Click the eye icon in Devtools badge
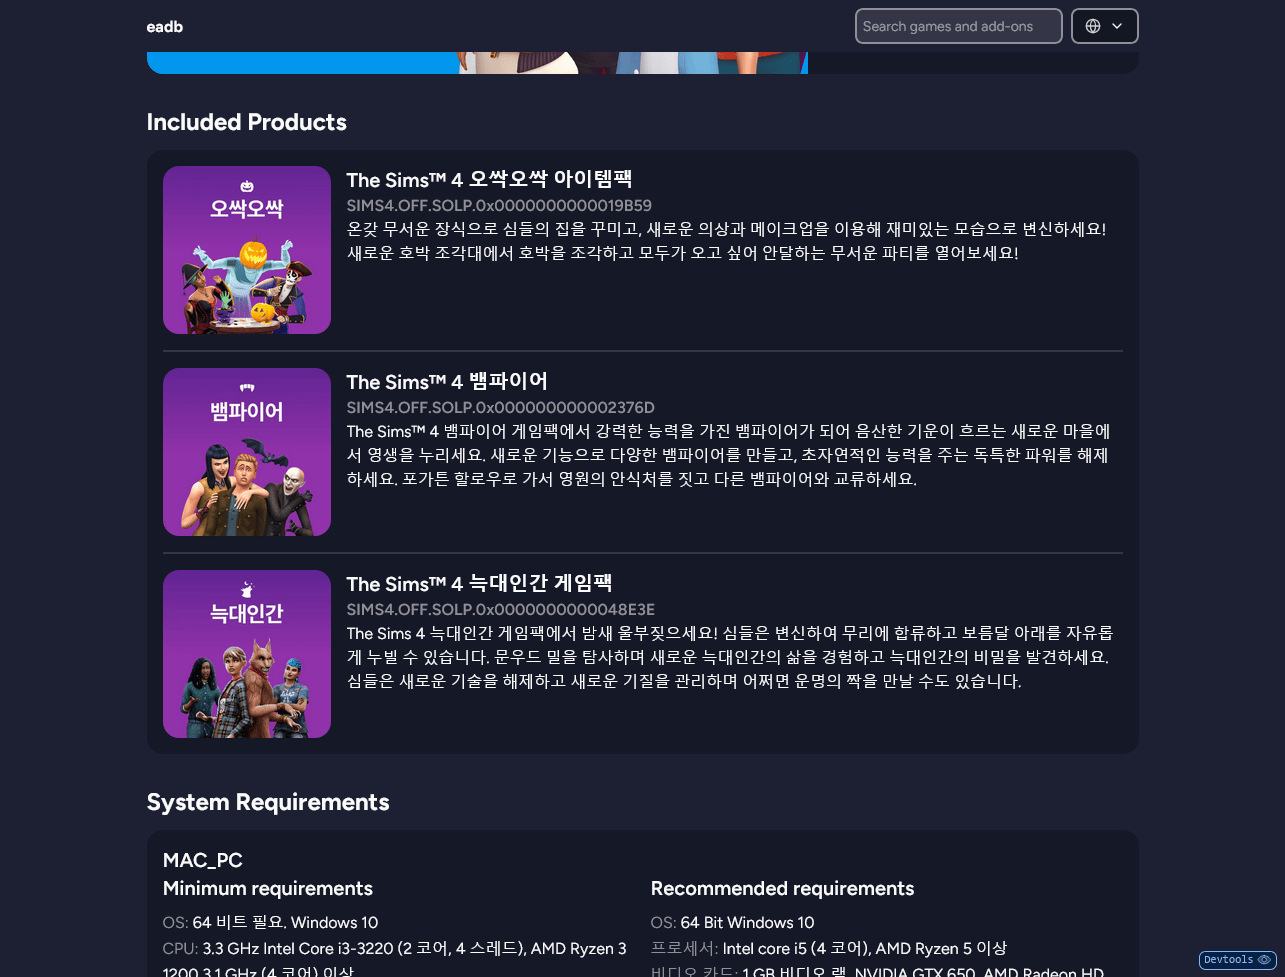1285x977 pixels. click(1264, 960)
